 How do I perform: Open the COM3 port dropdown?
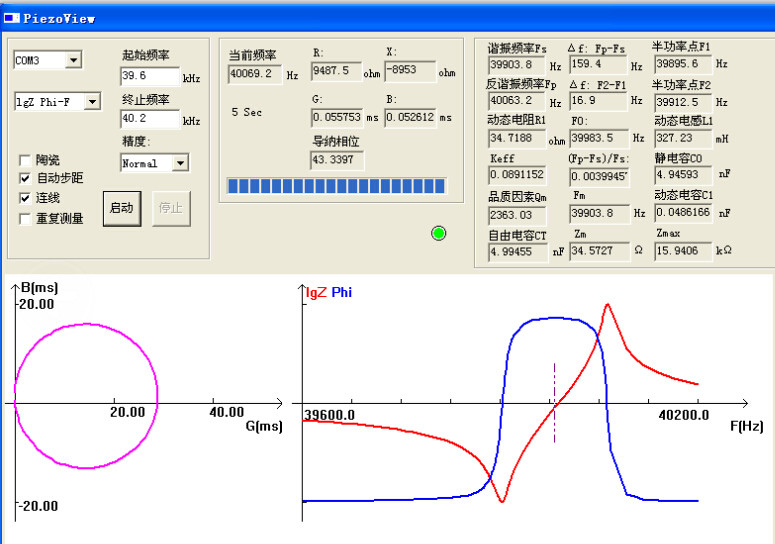73,60
